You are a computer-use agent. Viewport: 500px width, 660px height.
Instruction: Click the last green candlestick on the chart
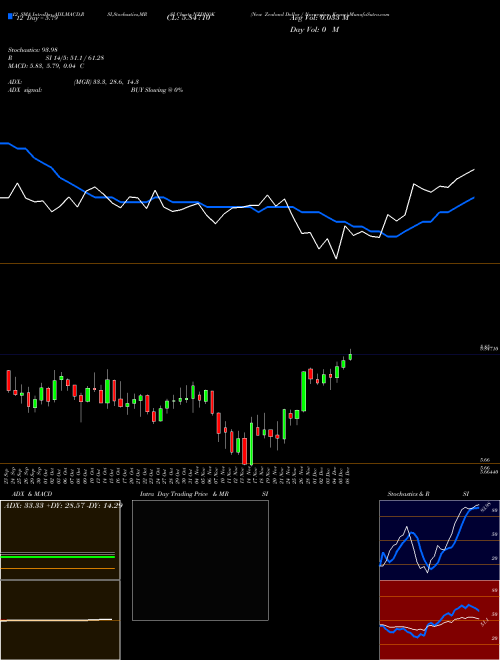(350, 356)
